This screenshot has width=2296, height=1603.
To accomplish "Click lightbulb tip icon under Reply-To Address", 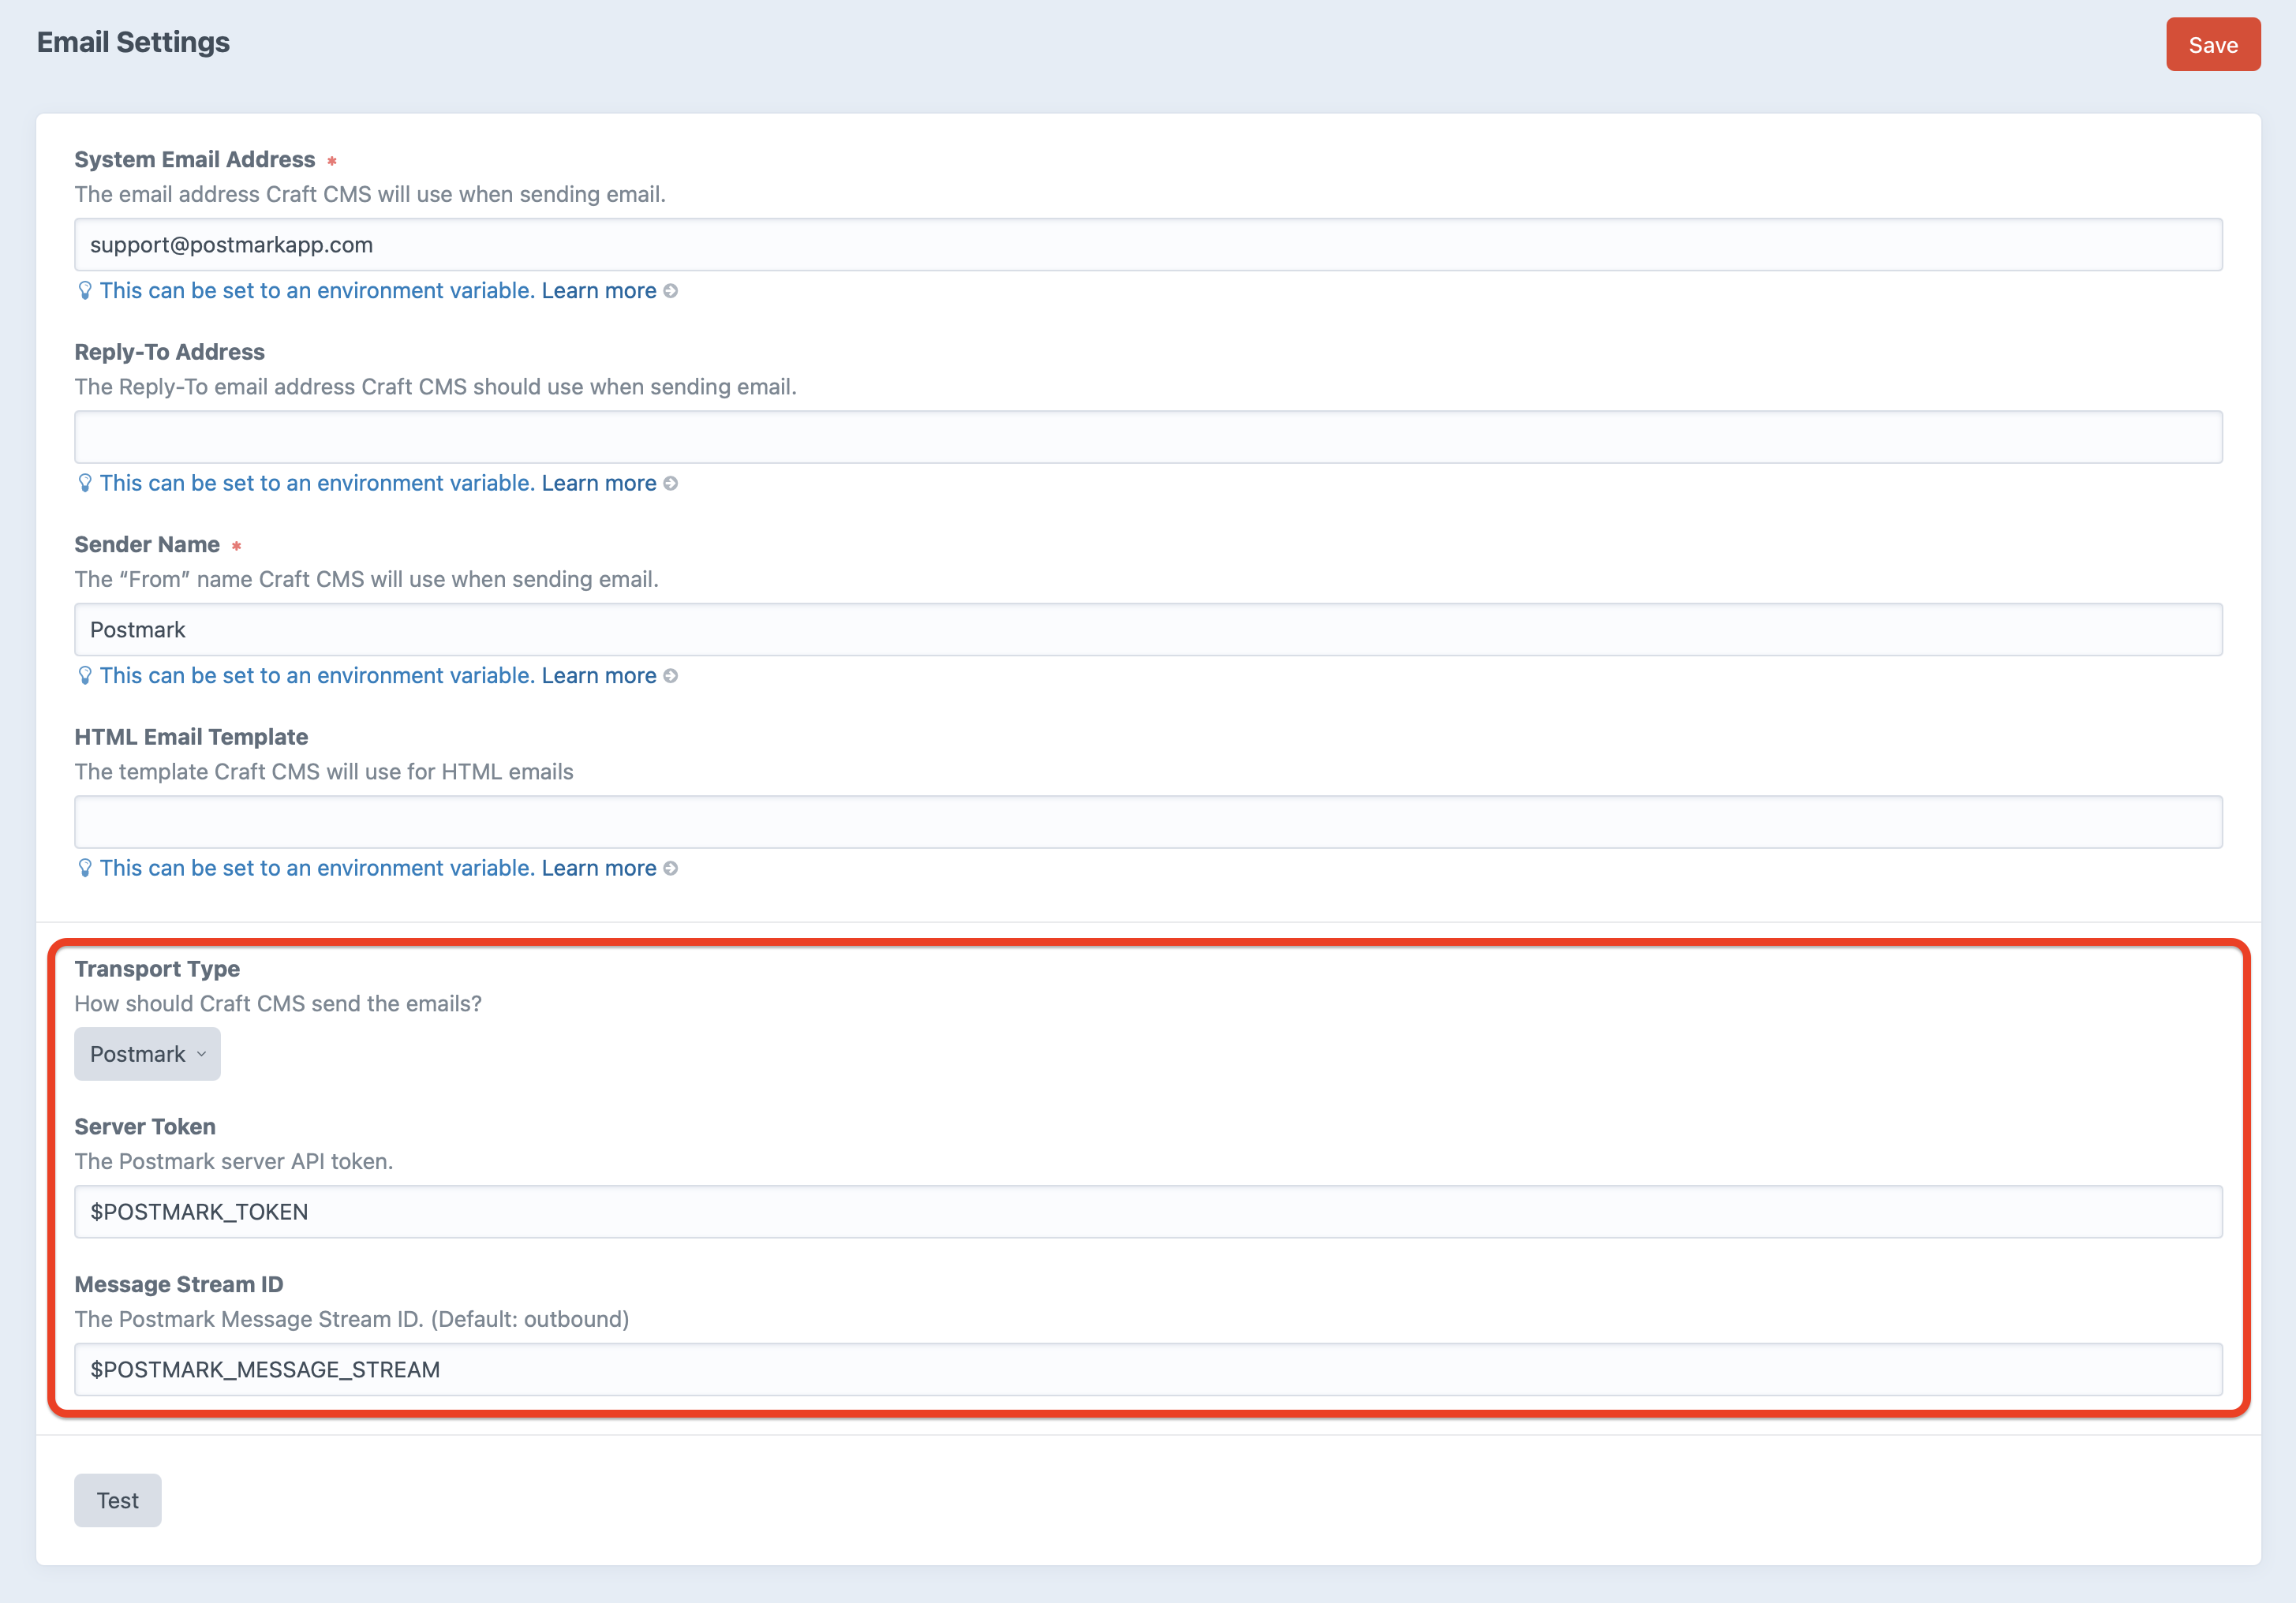I will [85, 483].
